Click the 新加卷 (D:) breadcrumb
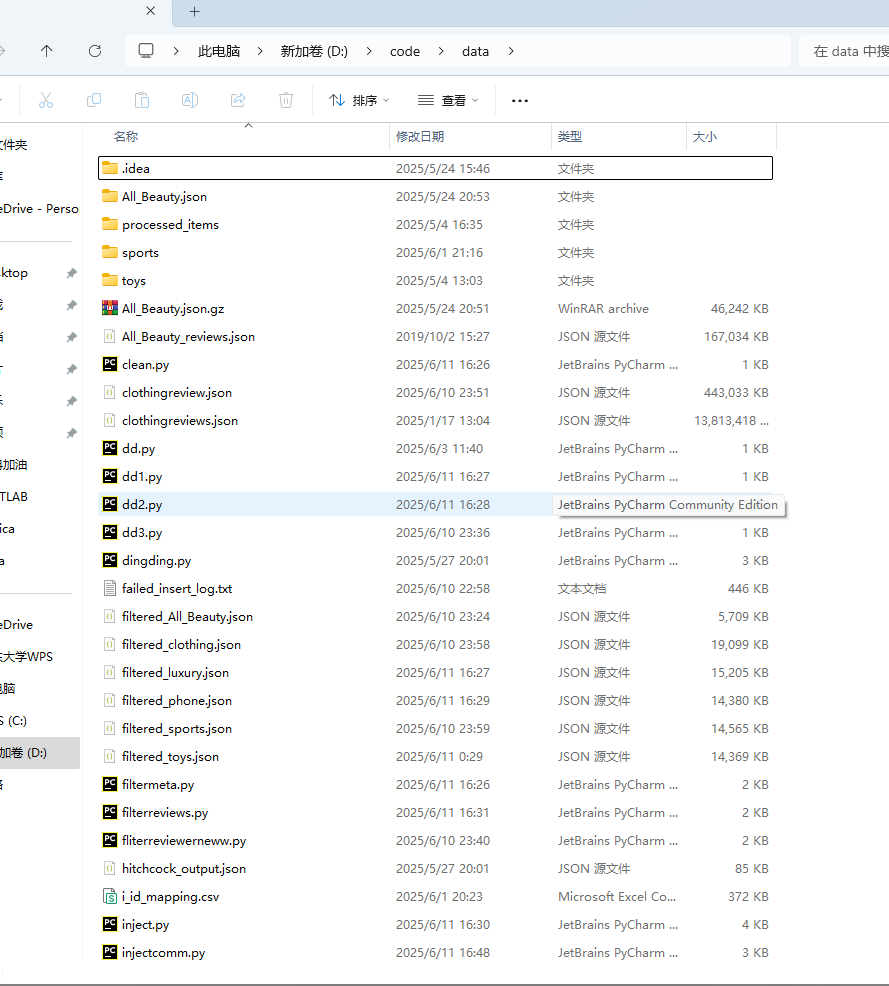This screenshot has height=986, width=889. [314, 51]
